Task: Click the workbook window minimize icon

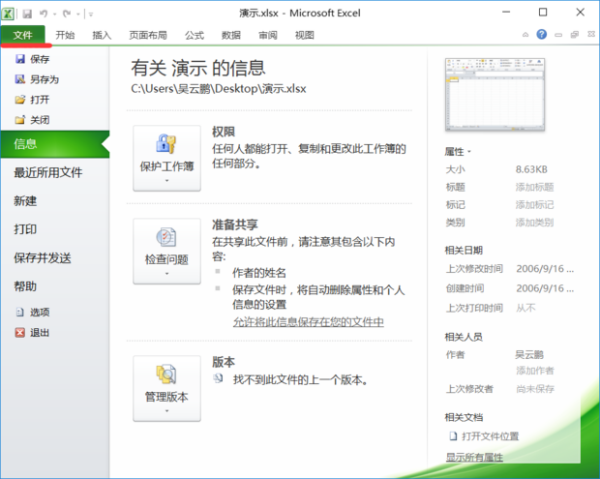Action: 558,35
